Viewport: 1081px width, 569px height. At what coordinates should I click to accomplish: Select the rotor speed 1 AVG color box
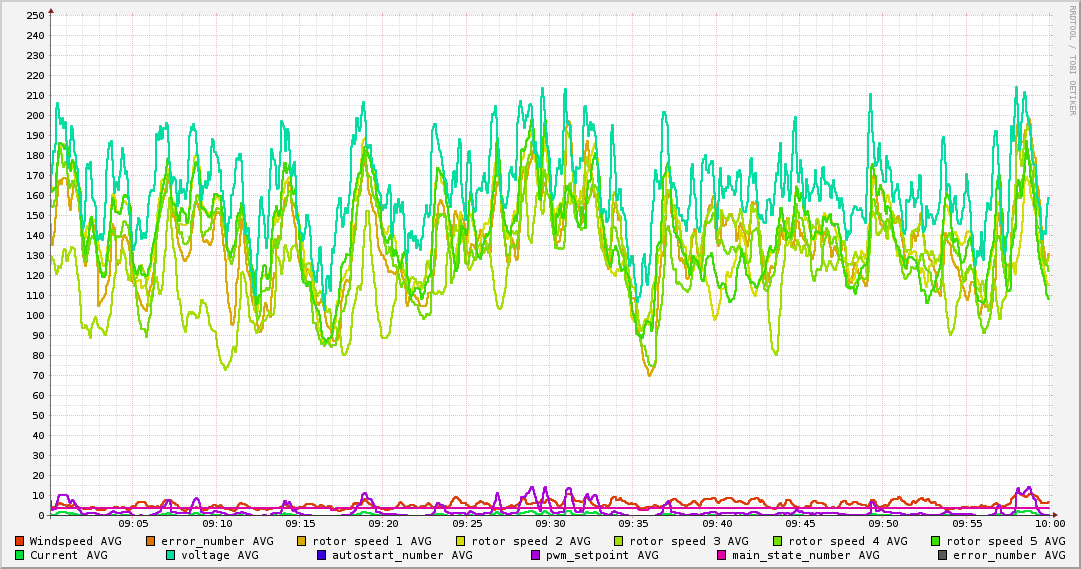click(x=303, y=541)
